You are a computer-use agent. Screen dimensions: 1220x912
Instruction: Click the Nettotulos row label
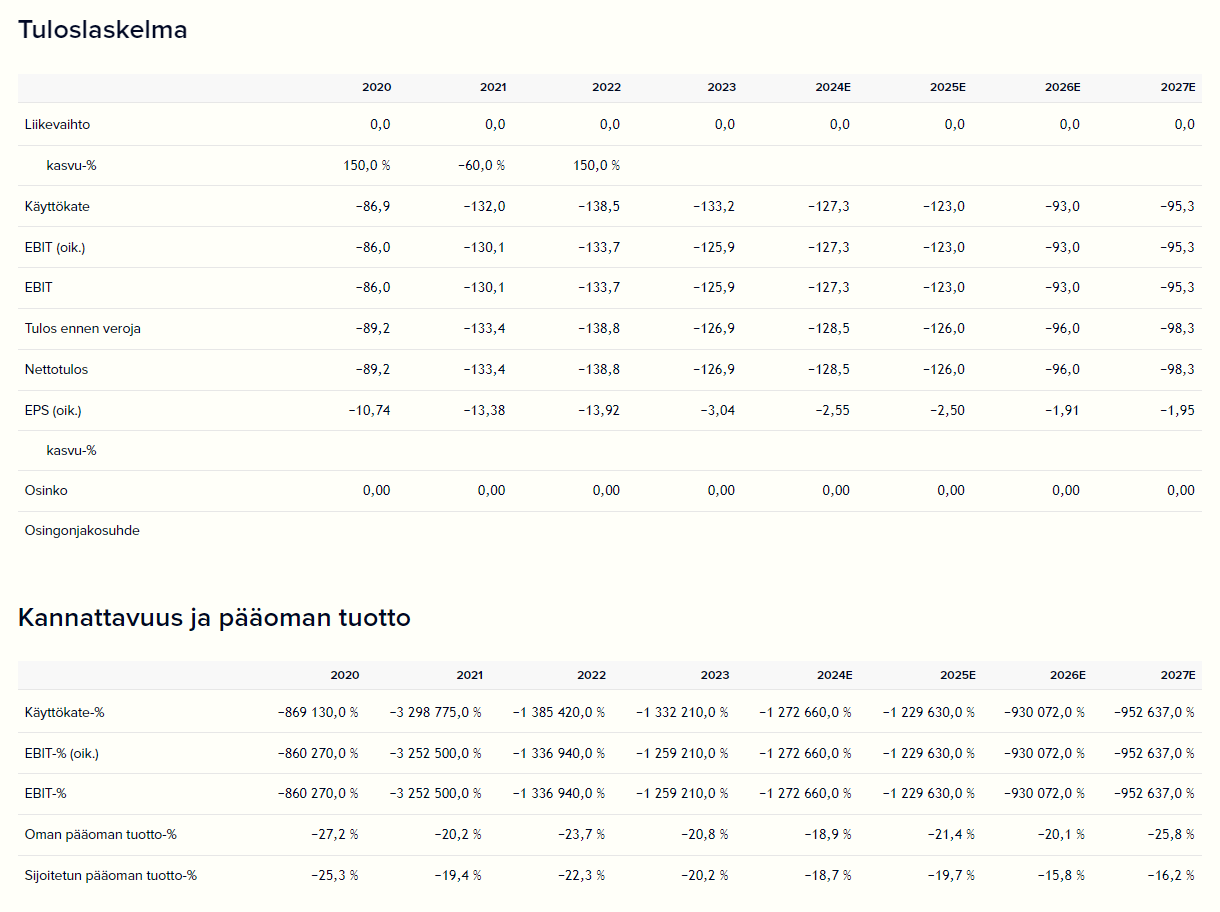pos(56,370)
